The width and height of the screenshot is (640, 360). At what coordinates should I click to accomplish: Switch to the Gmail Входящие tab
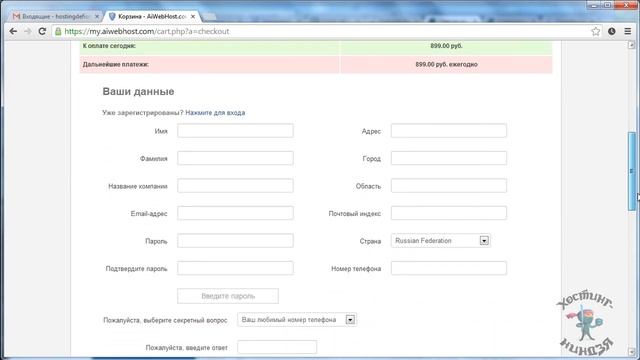[55, 16]
